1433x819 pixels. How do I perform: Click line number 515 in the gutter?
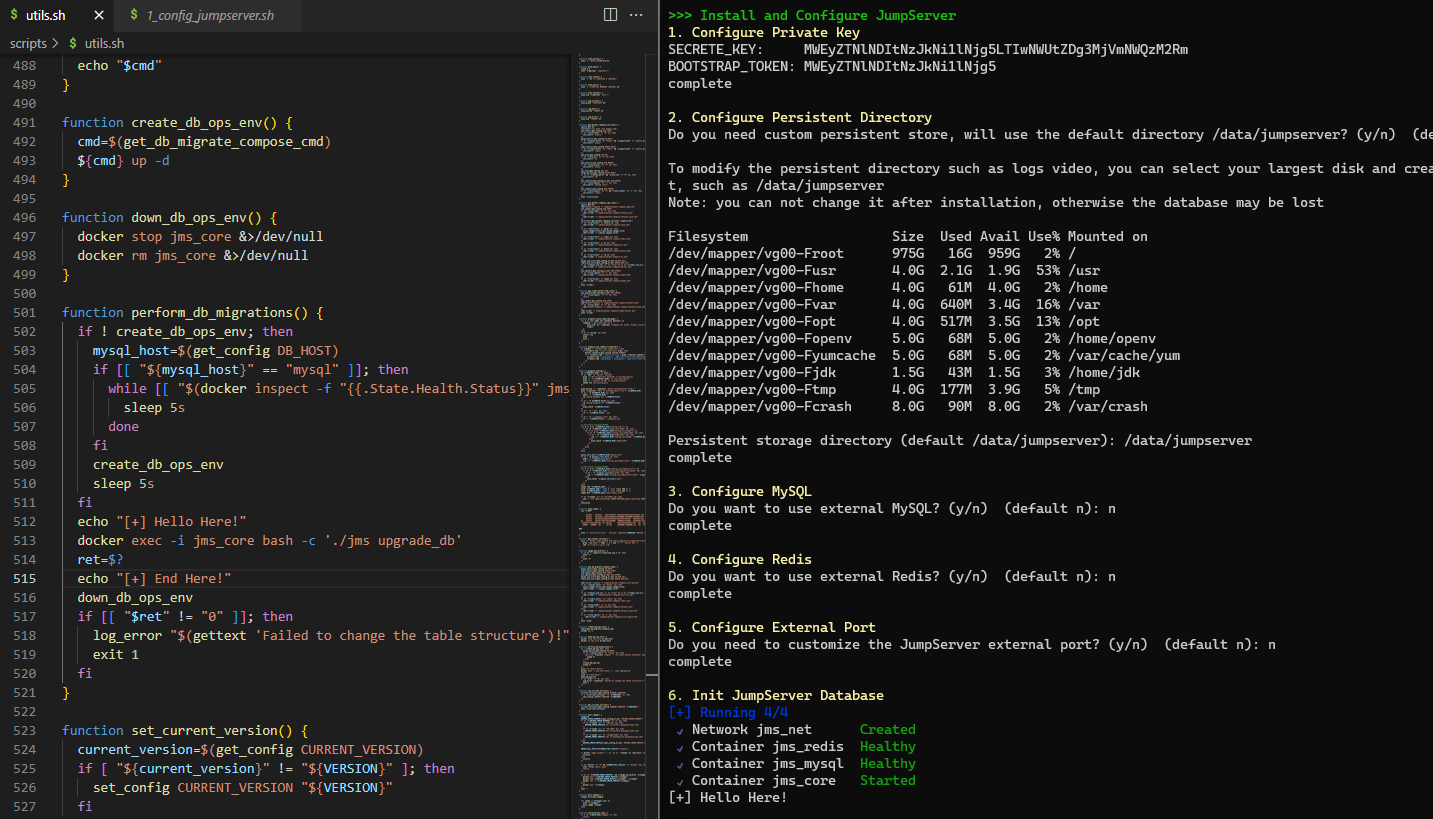[24, 578]
